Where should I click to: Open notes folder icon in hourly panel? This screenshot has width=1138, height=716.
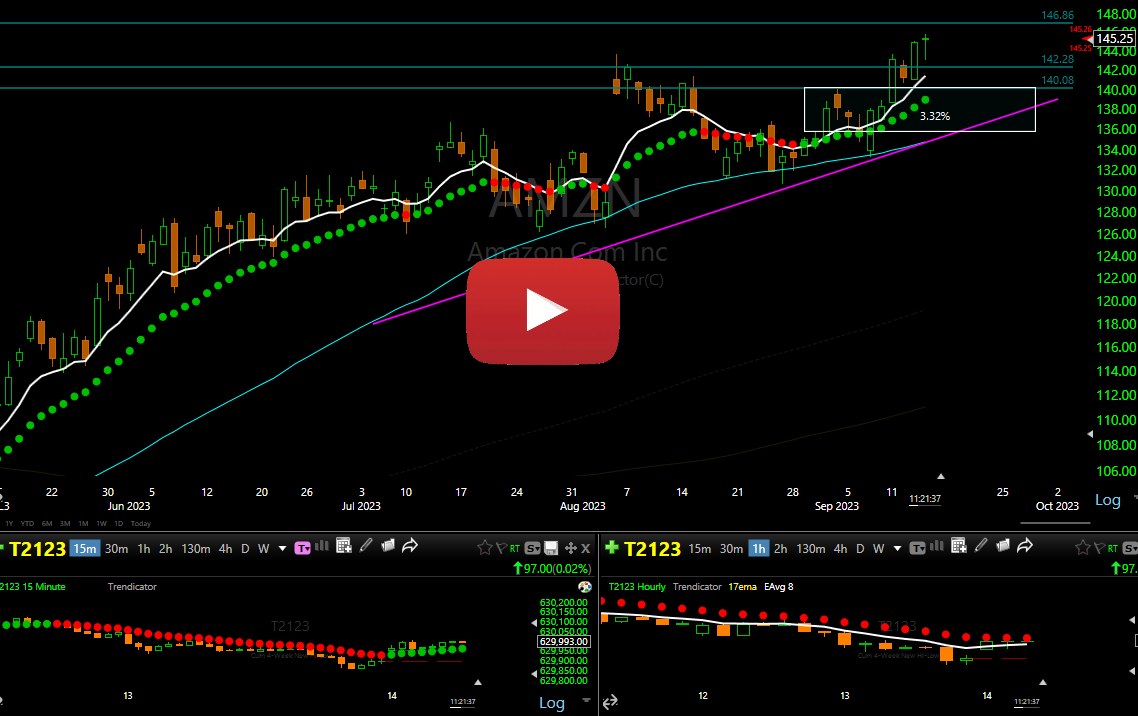1003,546
